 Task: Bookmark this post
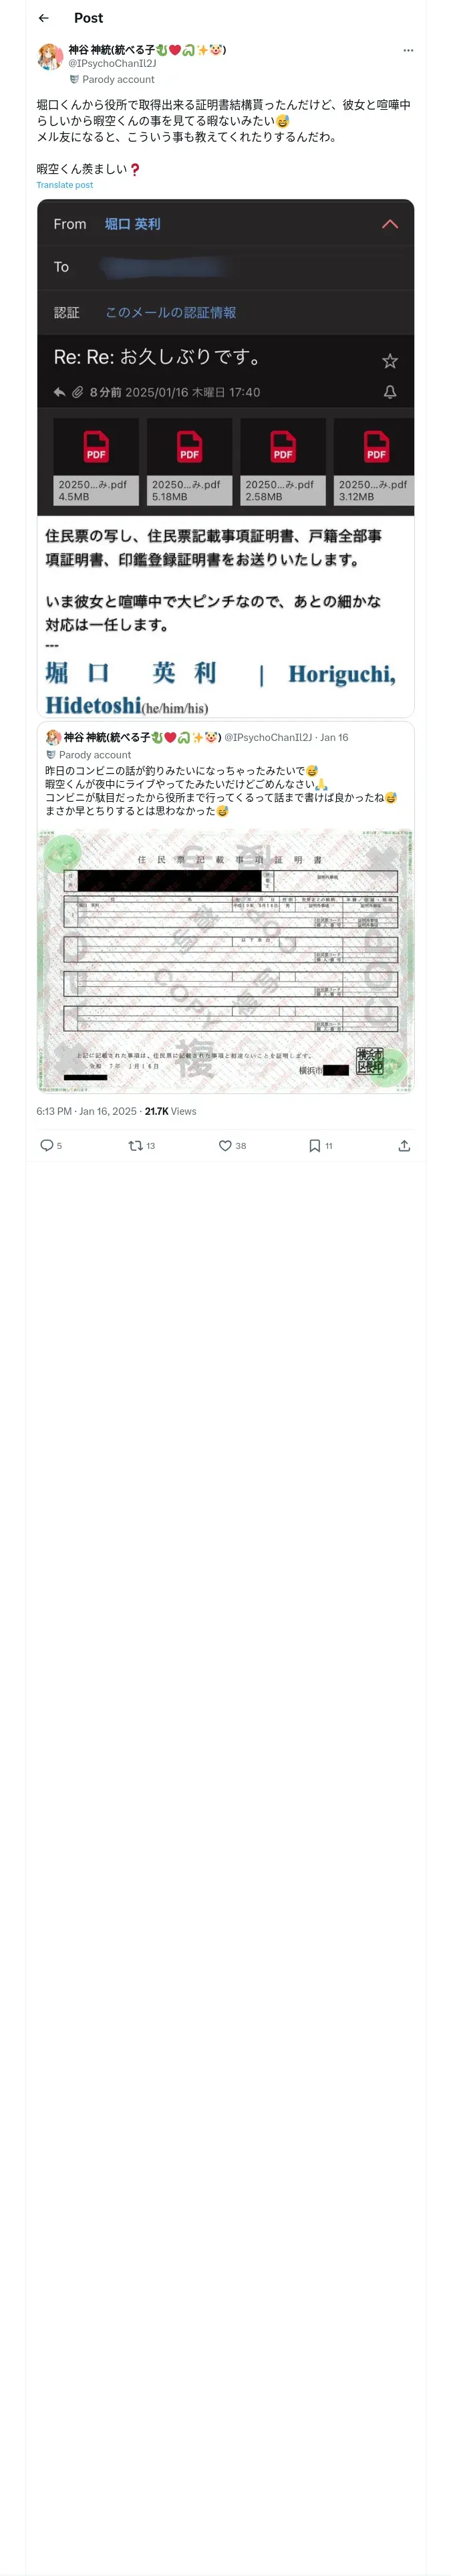314,1145
